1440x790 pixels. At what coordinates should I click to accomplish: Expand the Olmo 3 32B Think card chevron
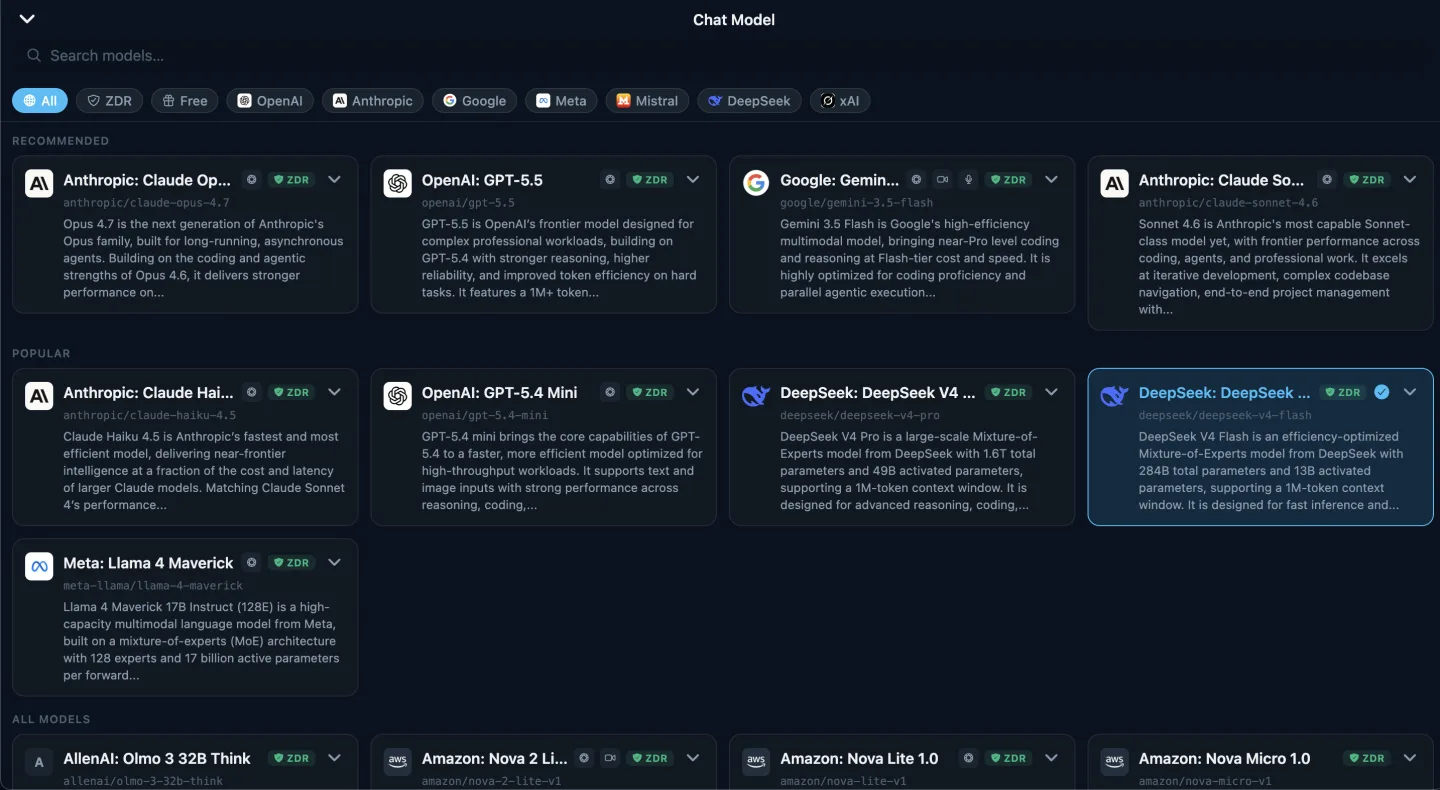pos(334,758)
